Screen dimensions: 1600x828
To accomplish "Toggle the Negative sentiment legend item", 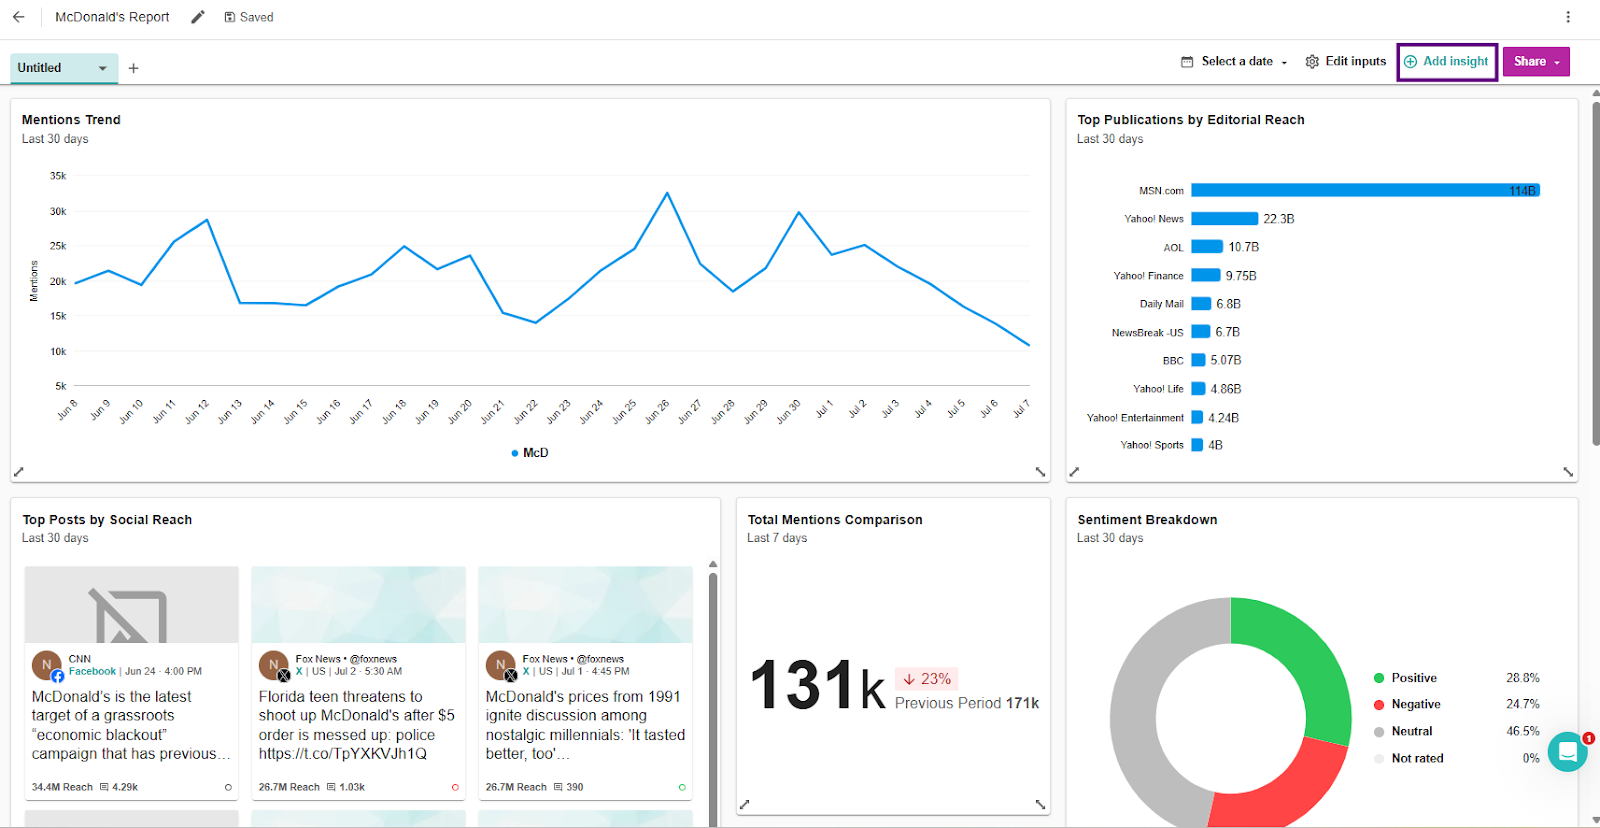I will pos(1407,704).
